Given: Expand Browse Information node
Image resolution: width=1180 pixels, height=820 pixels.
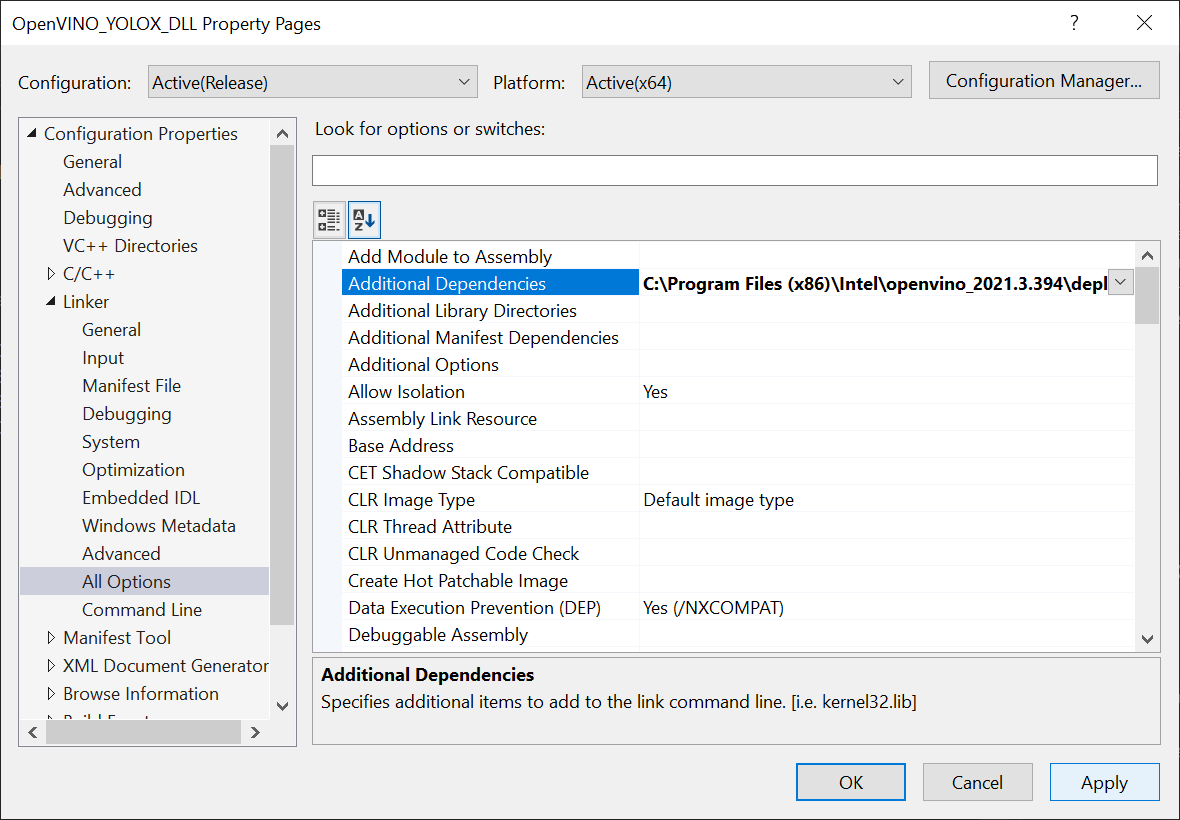Looking at the screenshot, I should pyautogui.click(x=51, y=694).
